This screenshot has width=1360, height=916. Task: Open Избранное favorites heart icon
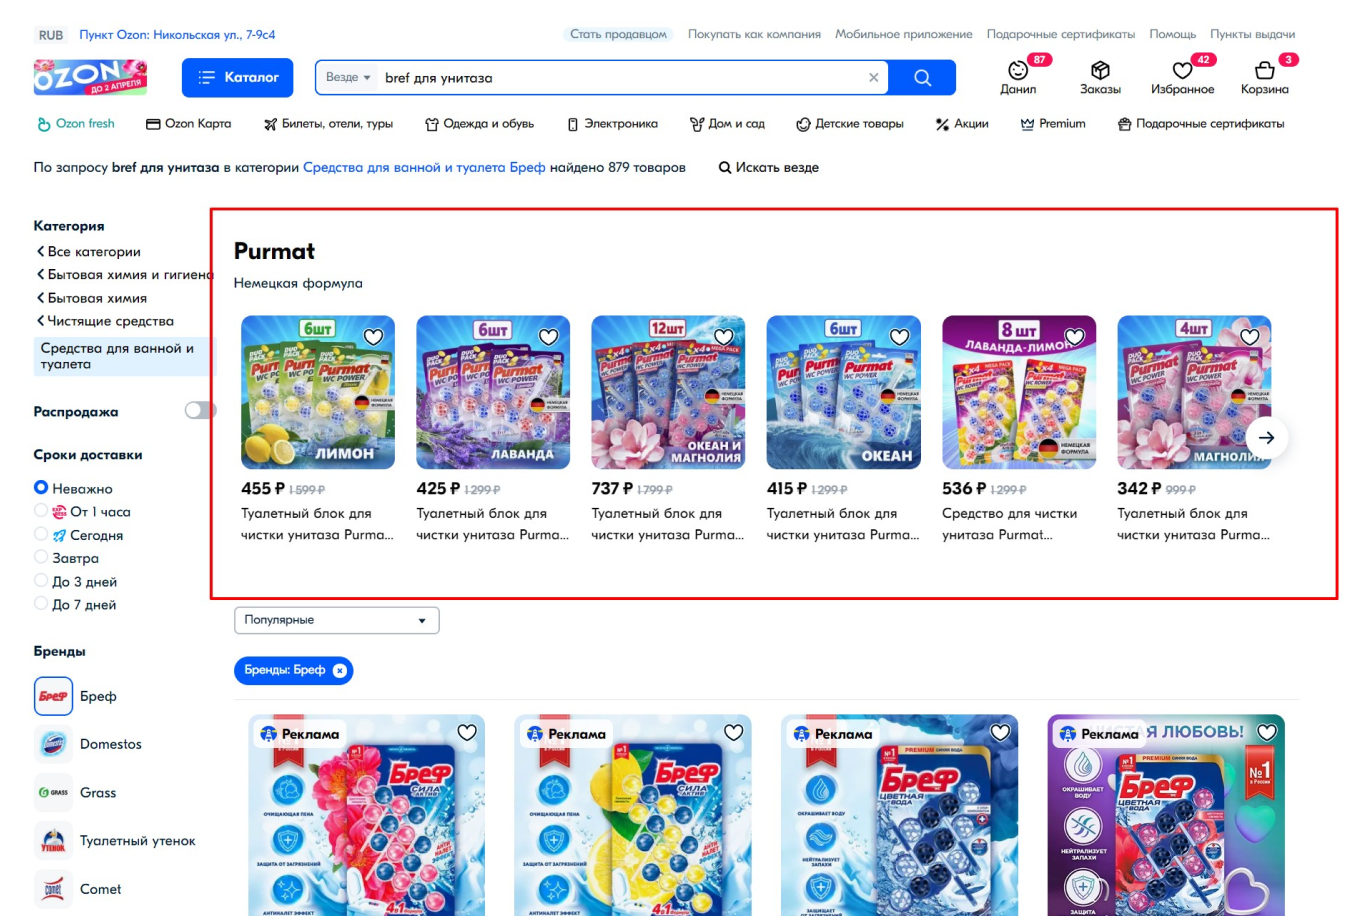tap(1182, 71)
